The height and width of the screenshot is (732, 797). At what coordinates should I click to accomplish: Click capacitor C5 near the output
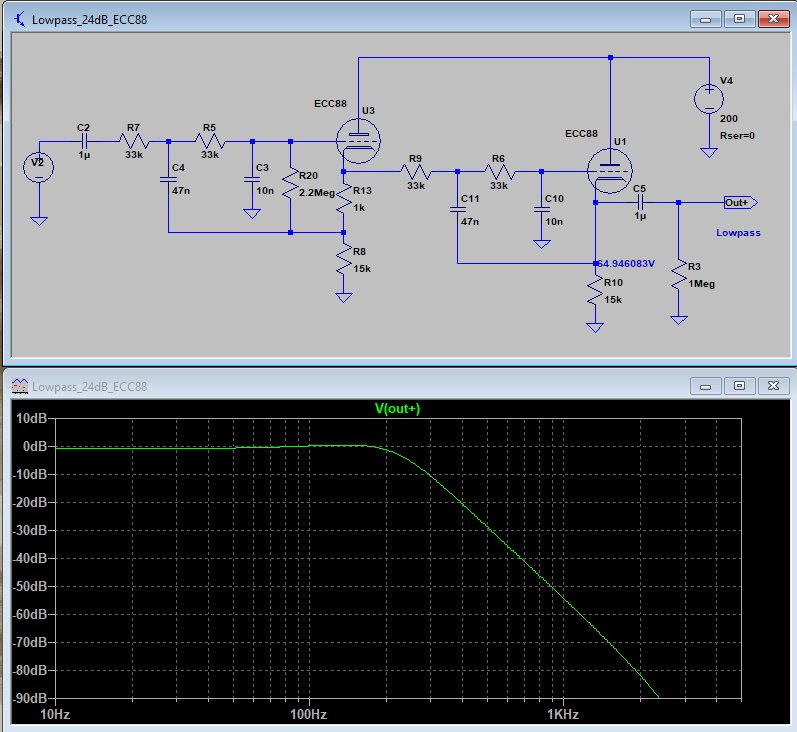640,202
